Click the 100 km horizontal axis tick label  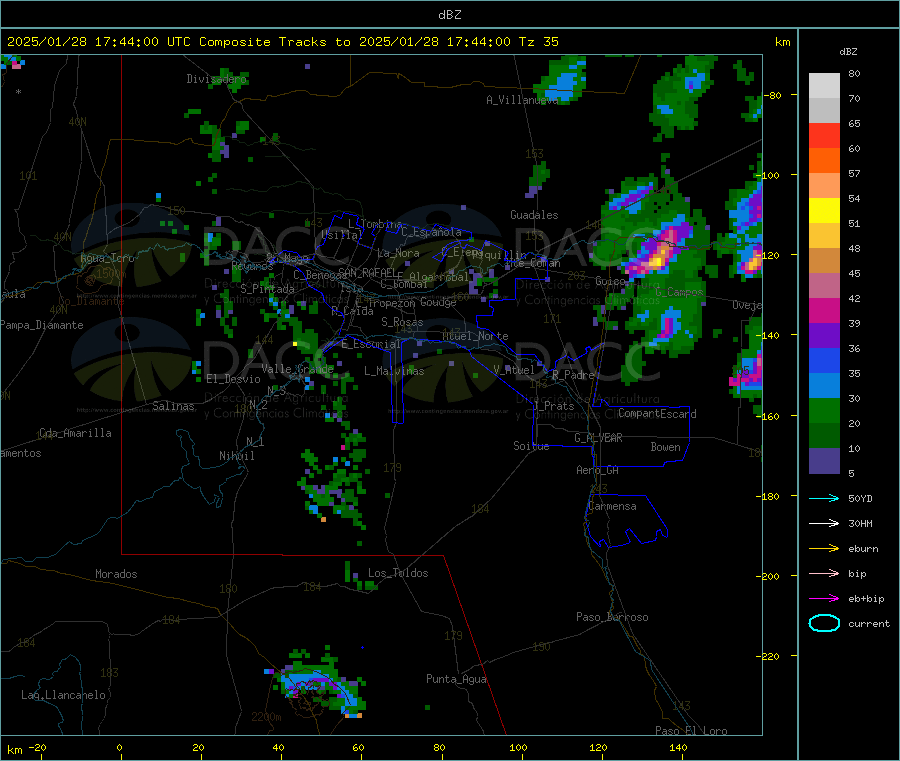[x=518, y=748]
